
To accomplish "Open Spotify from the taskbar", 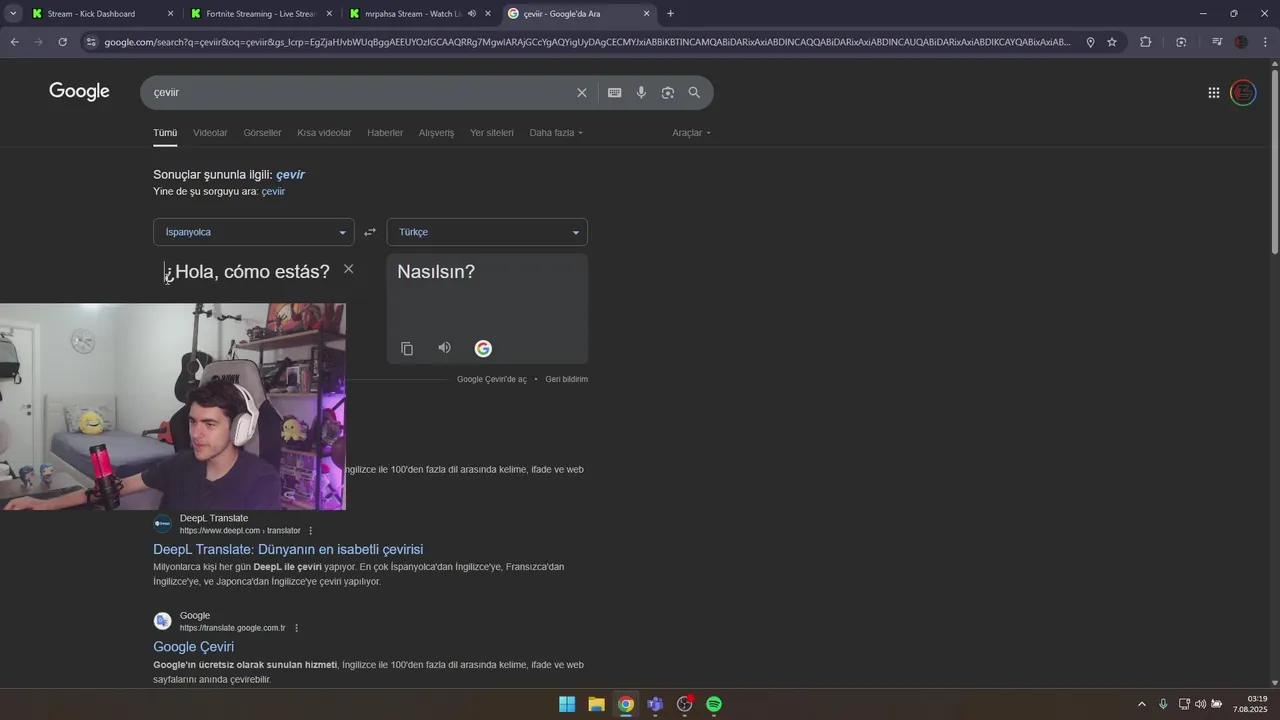I will tap(714, 704).
